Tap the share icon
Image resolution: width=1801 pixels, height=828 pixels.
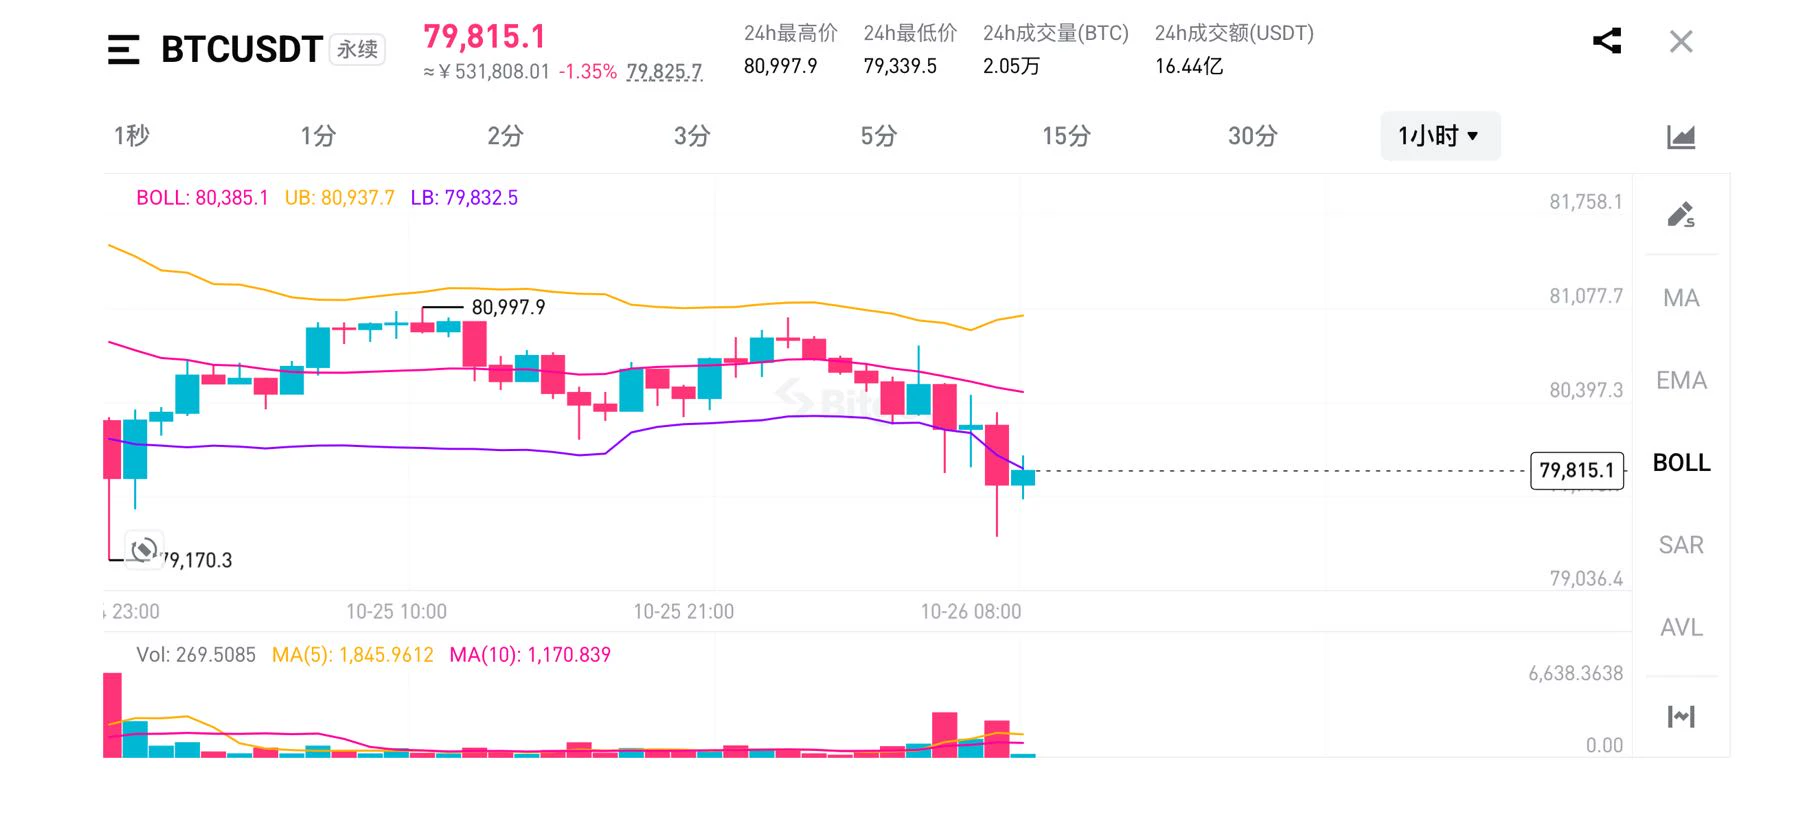click(1607, 41)
